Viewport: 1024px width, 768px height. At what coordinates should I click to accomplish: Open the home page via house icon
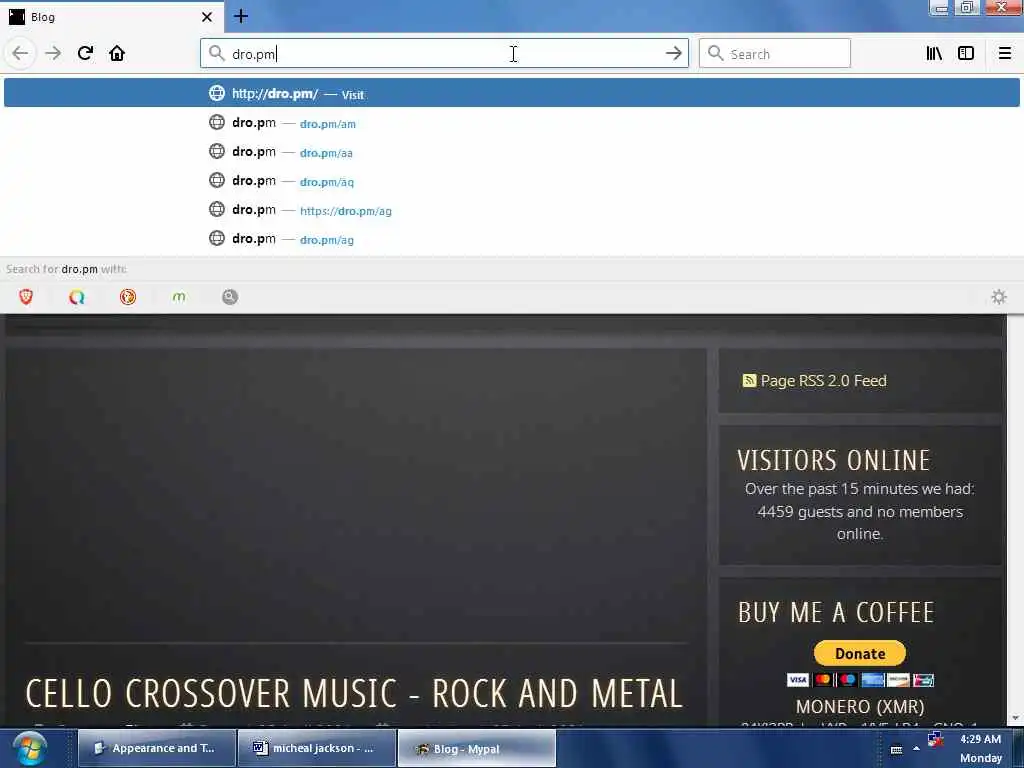pos(117,53)
